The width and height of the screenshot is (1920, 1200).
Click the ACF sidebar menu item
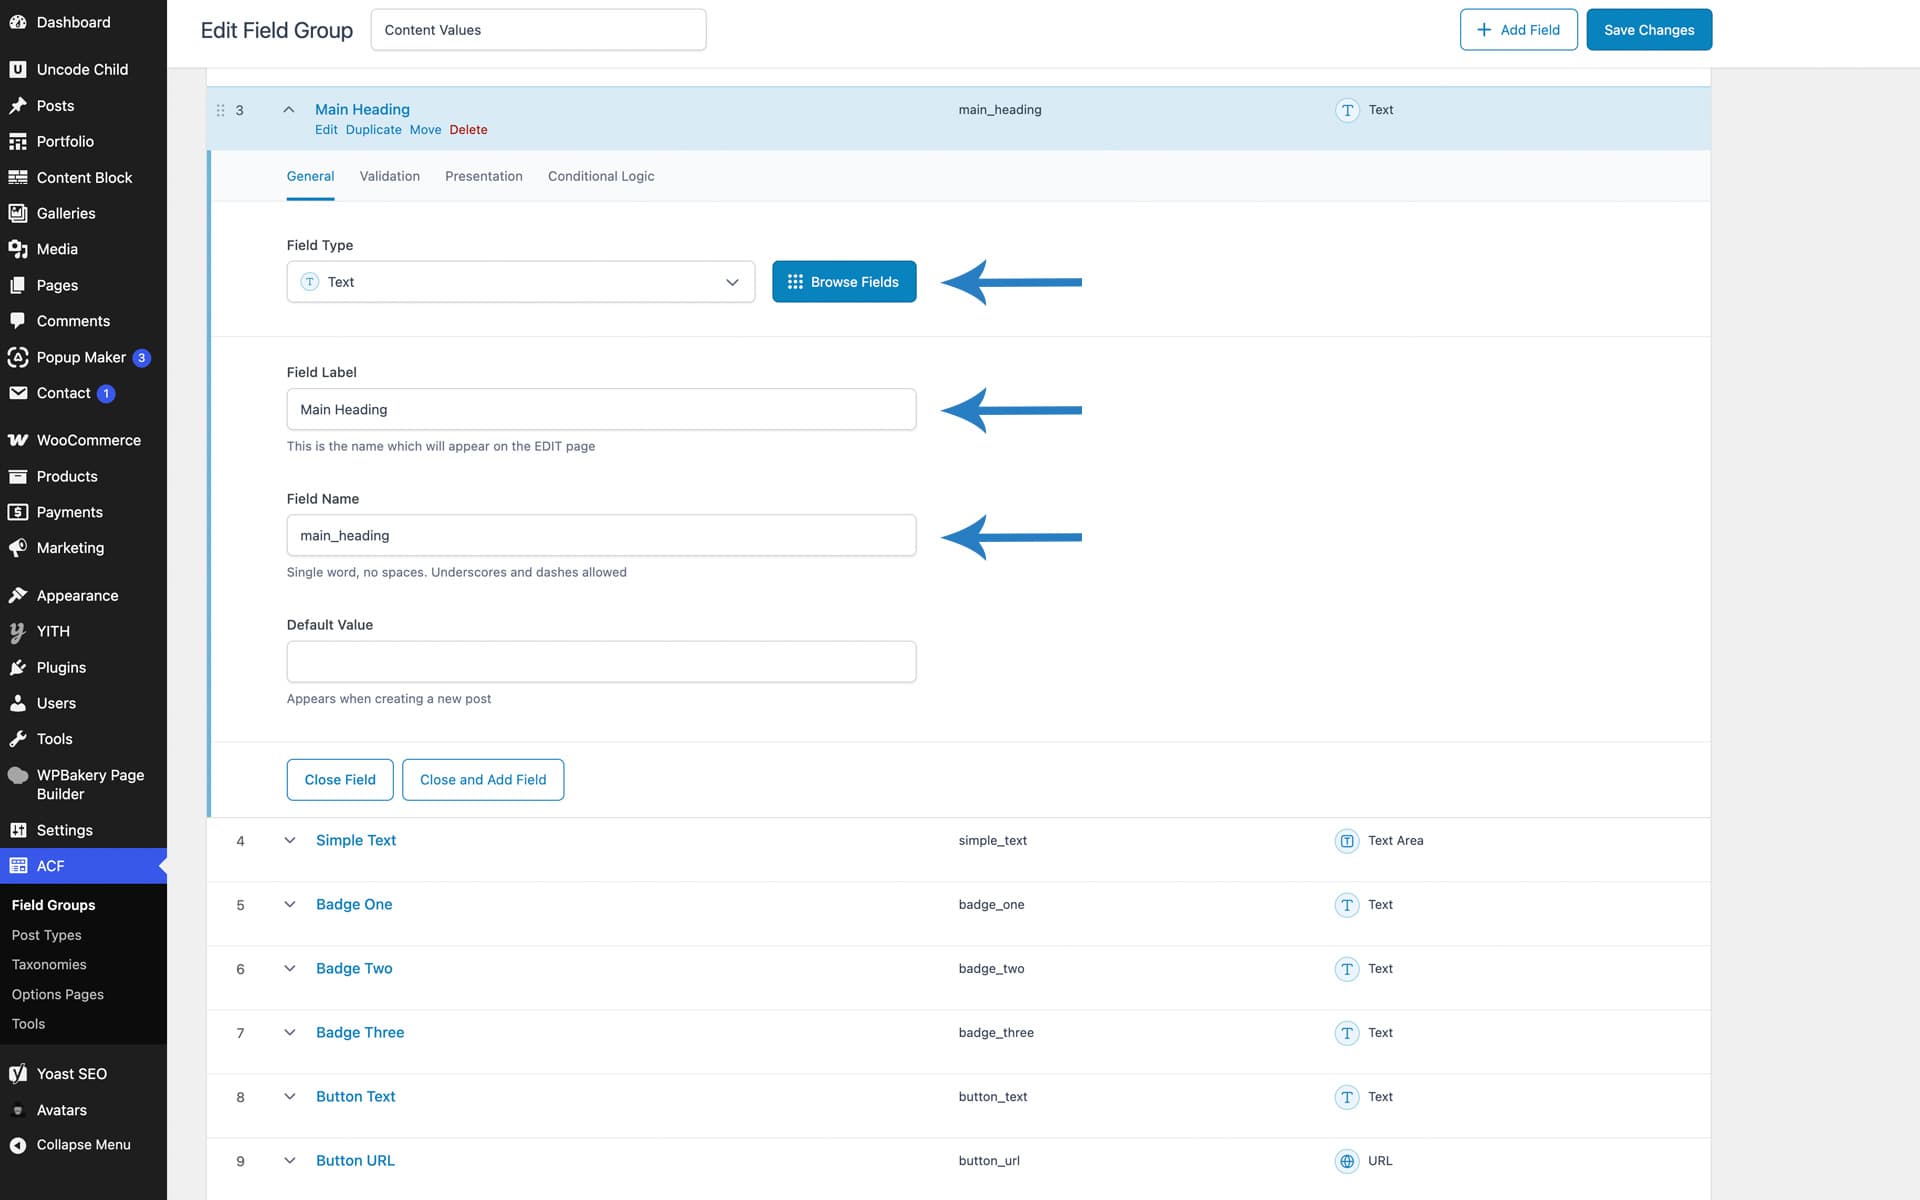pyautogui.click(x=83, y=866)
